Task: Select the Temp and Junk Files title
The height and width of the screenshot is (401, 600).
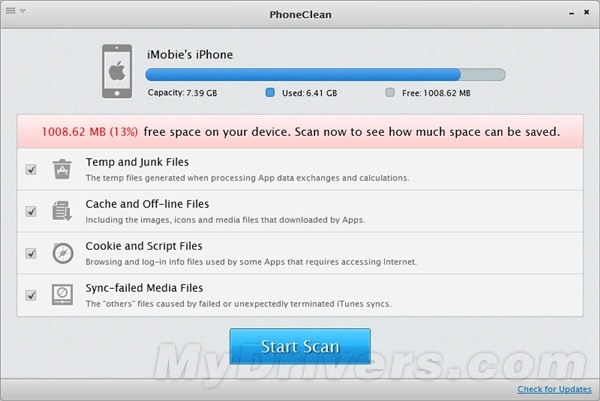Action: click(x=137, y=162)
